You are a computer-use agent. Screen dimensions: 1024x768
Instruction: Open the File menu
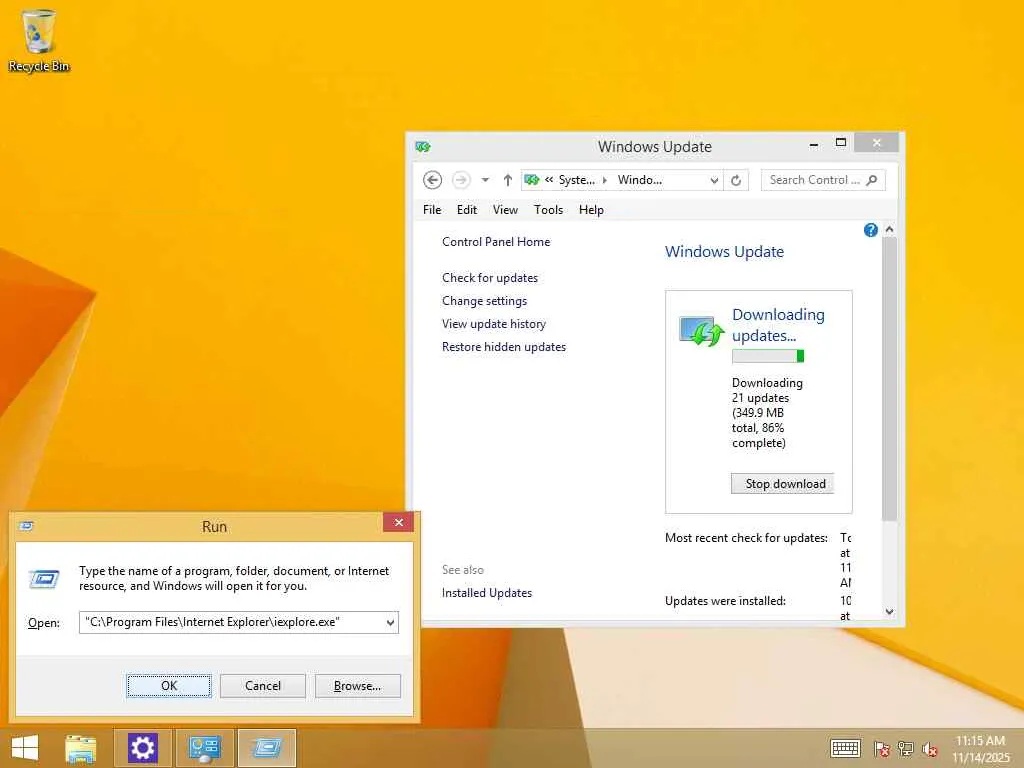[432, 210]
